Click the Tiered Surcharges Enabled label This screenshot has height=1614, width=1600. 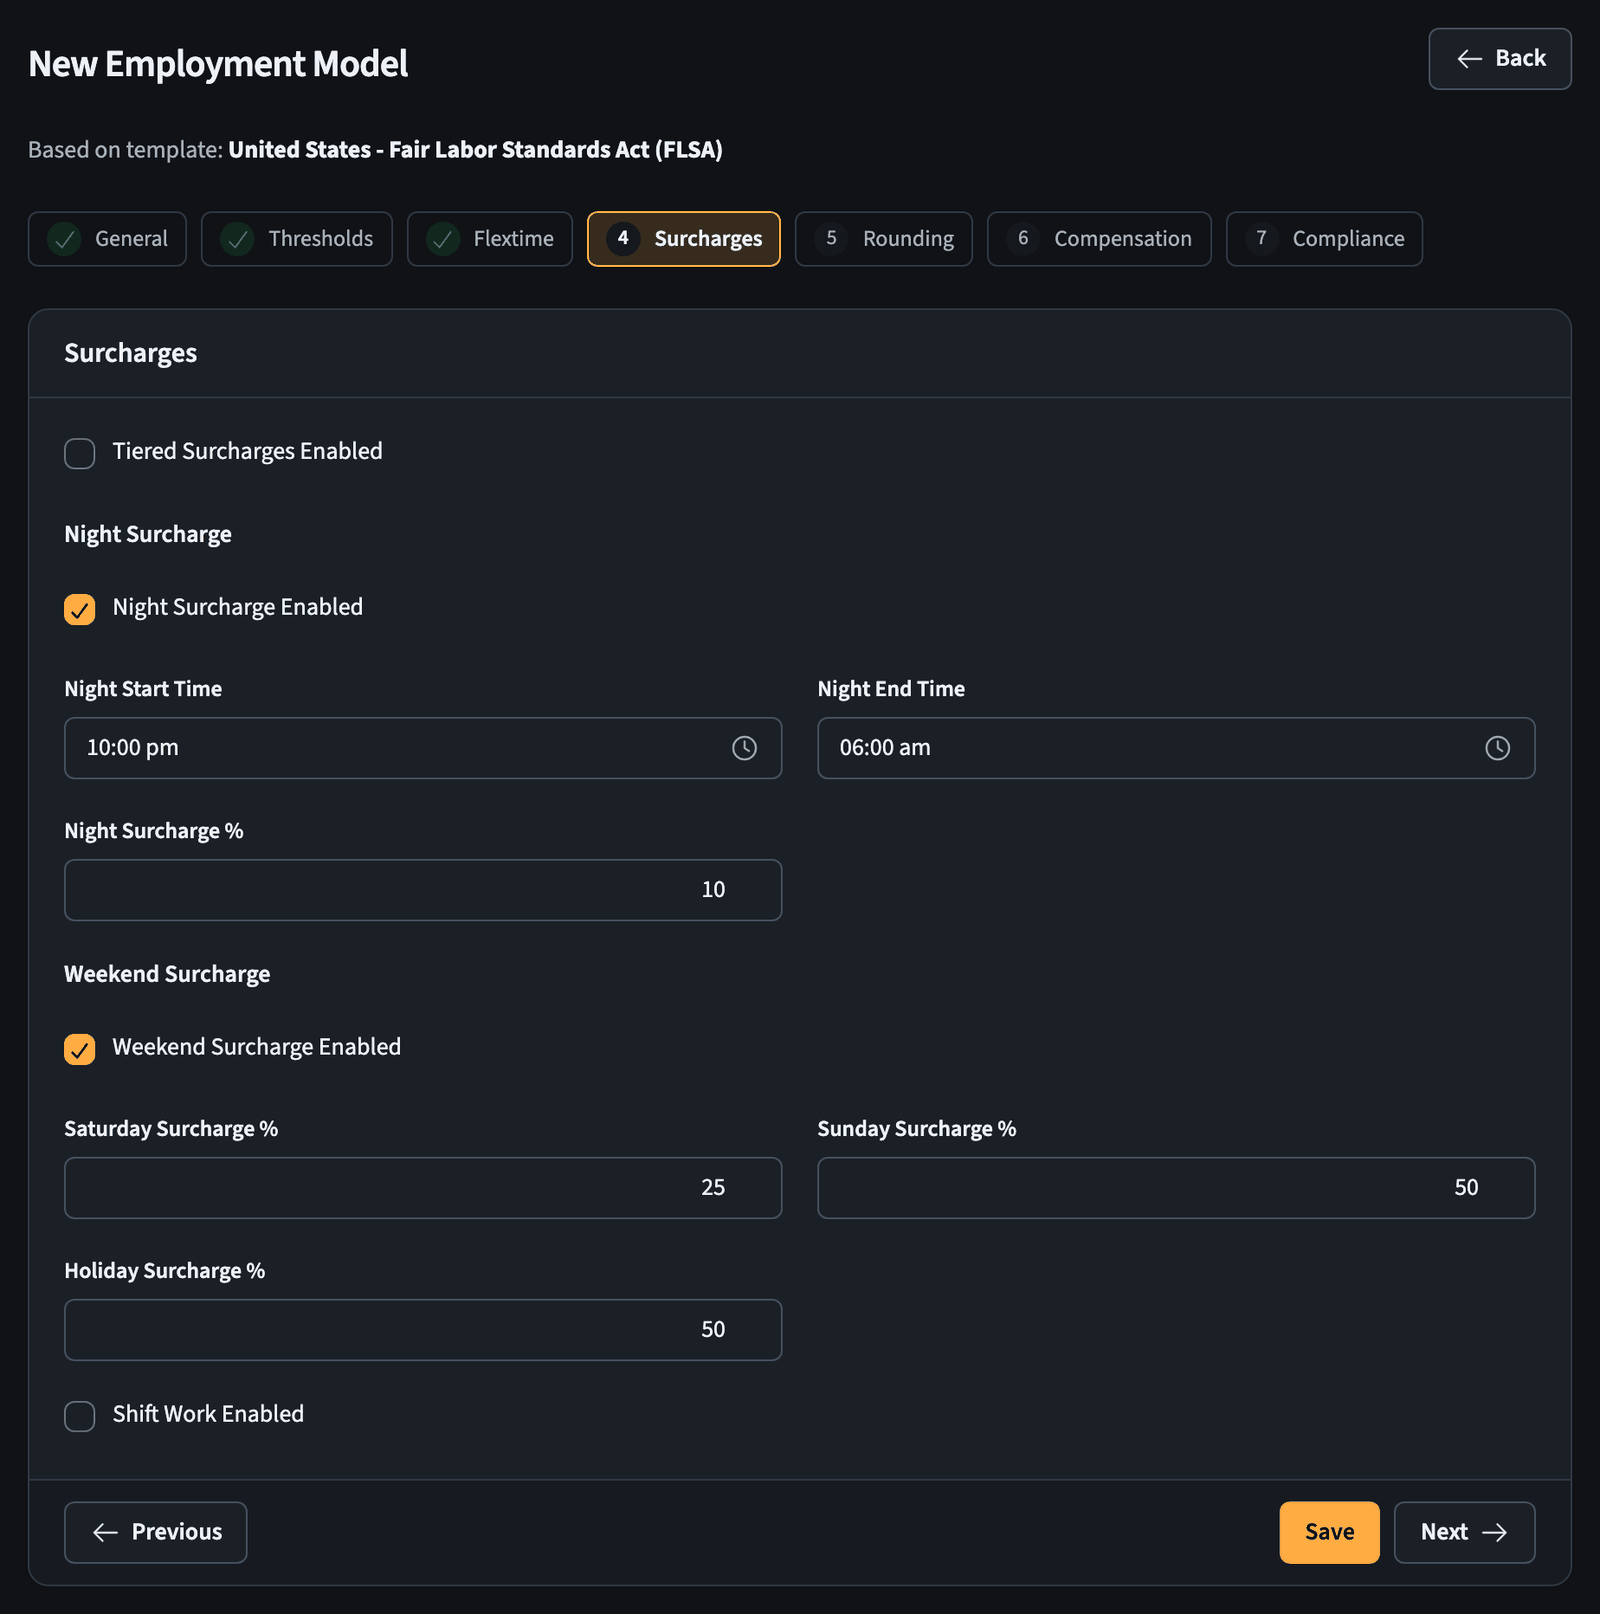click(x=247, y=451)
